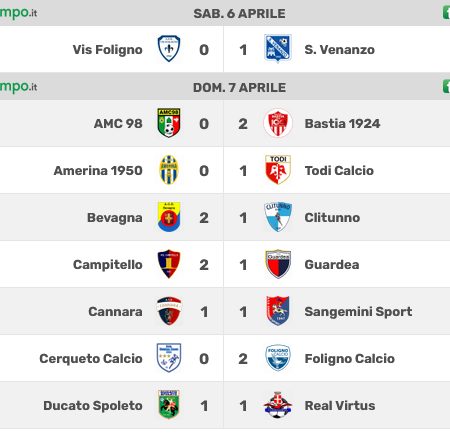Open the Cerqueto Calcio team link

click(x=91, y=359)
